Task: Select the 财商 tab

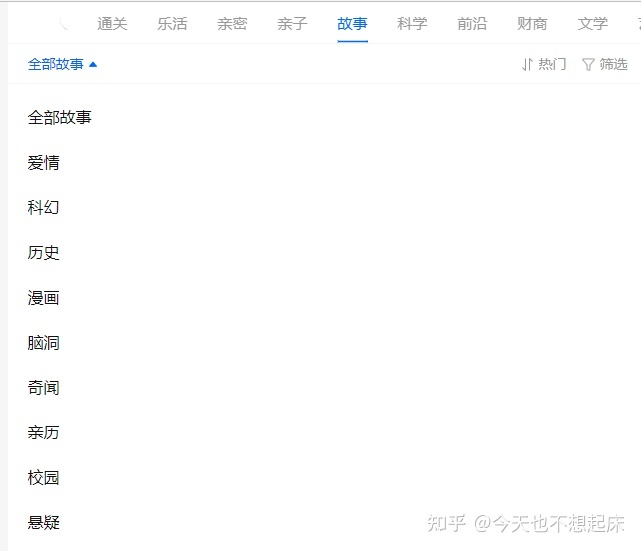Action: (532, 24)
